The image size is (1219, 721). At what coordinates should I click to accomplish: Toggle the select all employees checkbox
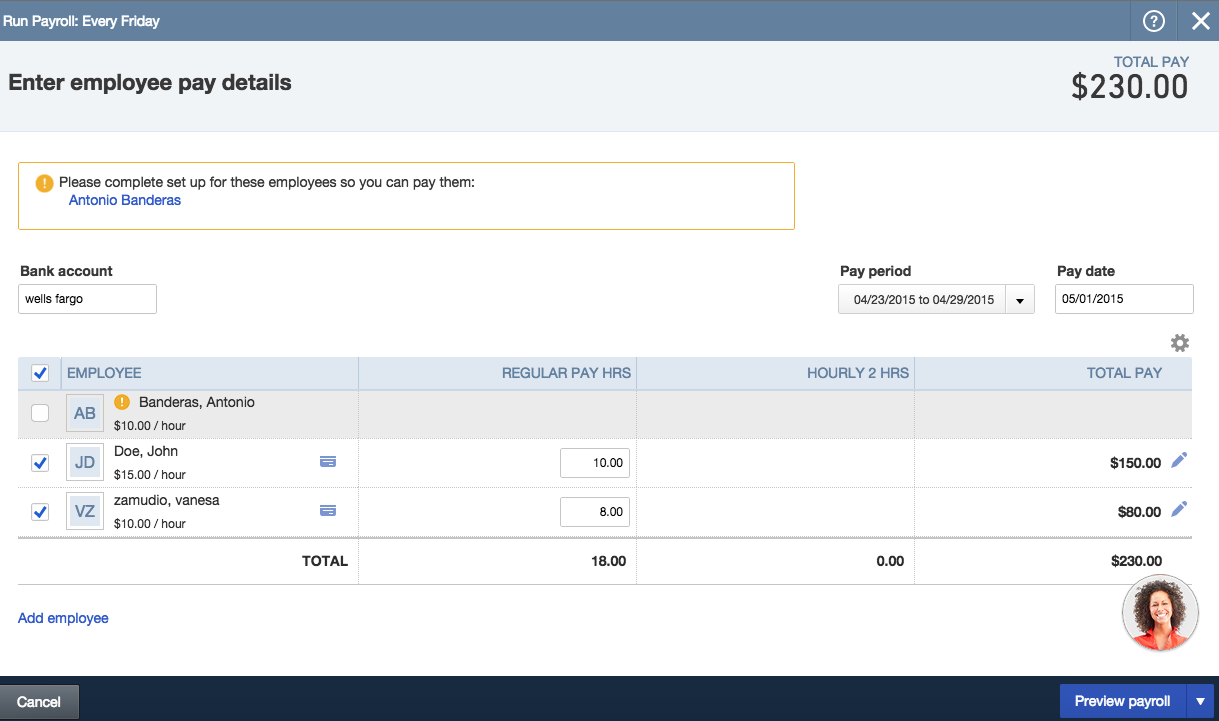click(x=40, y=373)
